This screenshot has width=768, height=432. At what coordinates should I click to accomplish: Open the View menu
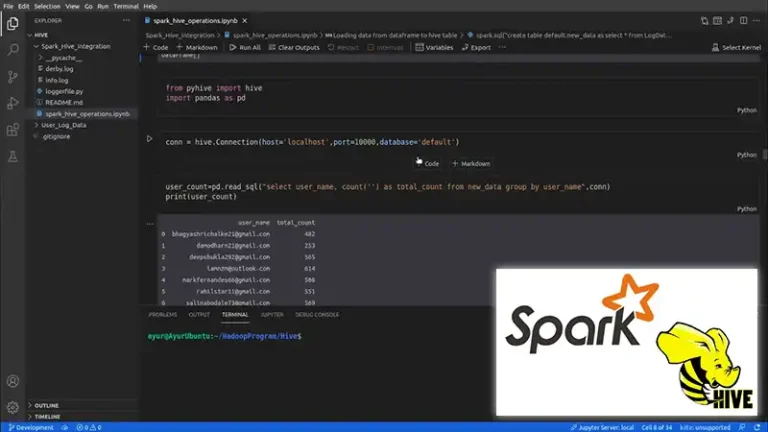tap(72, 6)
